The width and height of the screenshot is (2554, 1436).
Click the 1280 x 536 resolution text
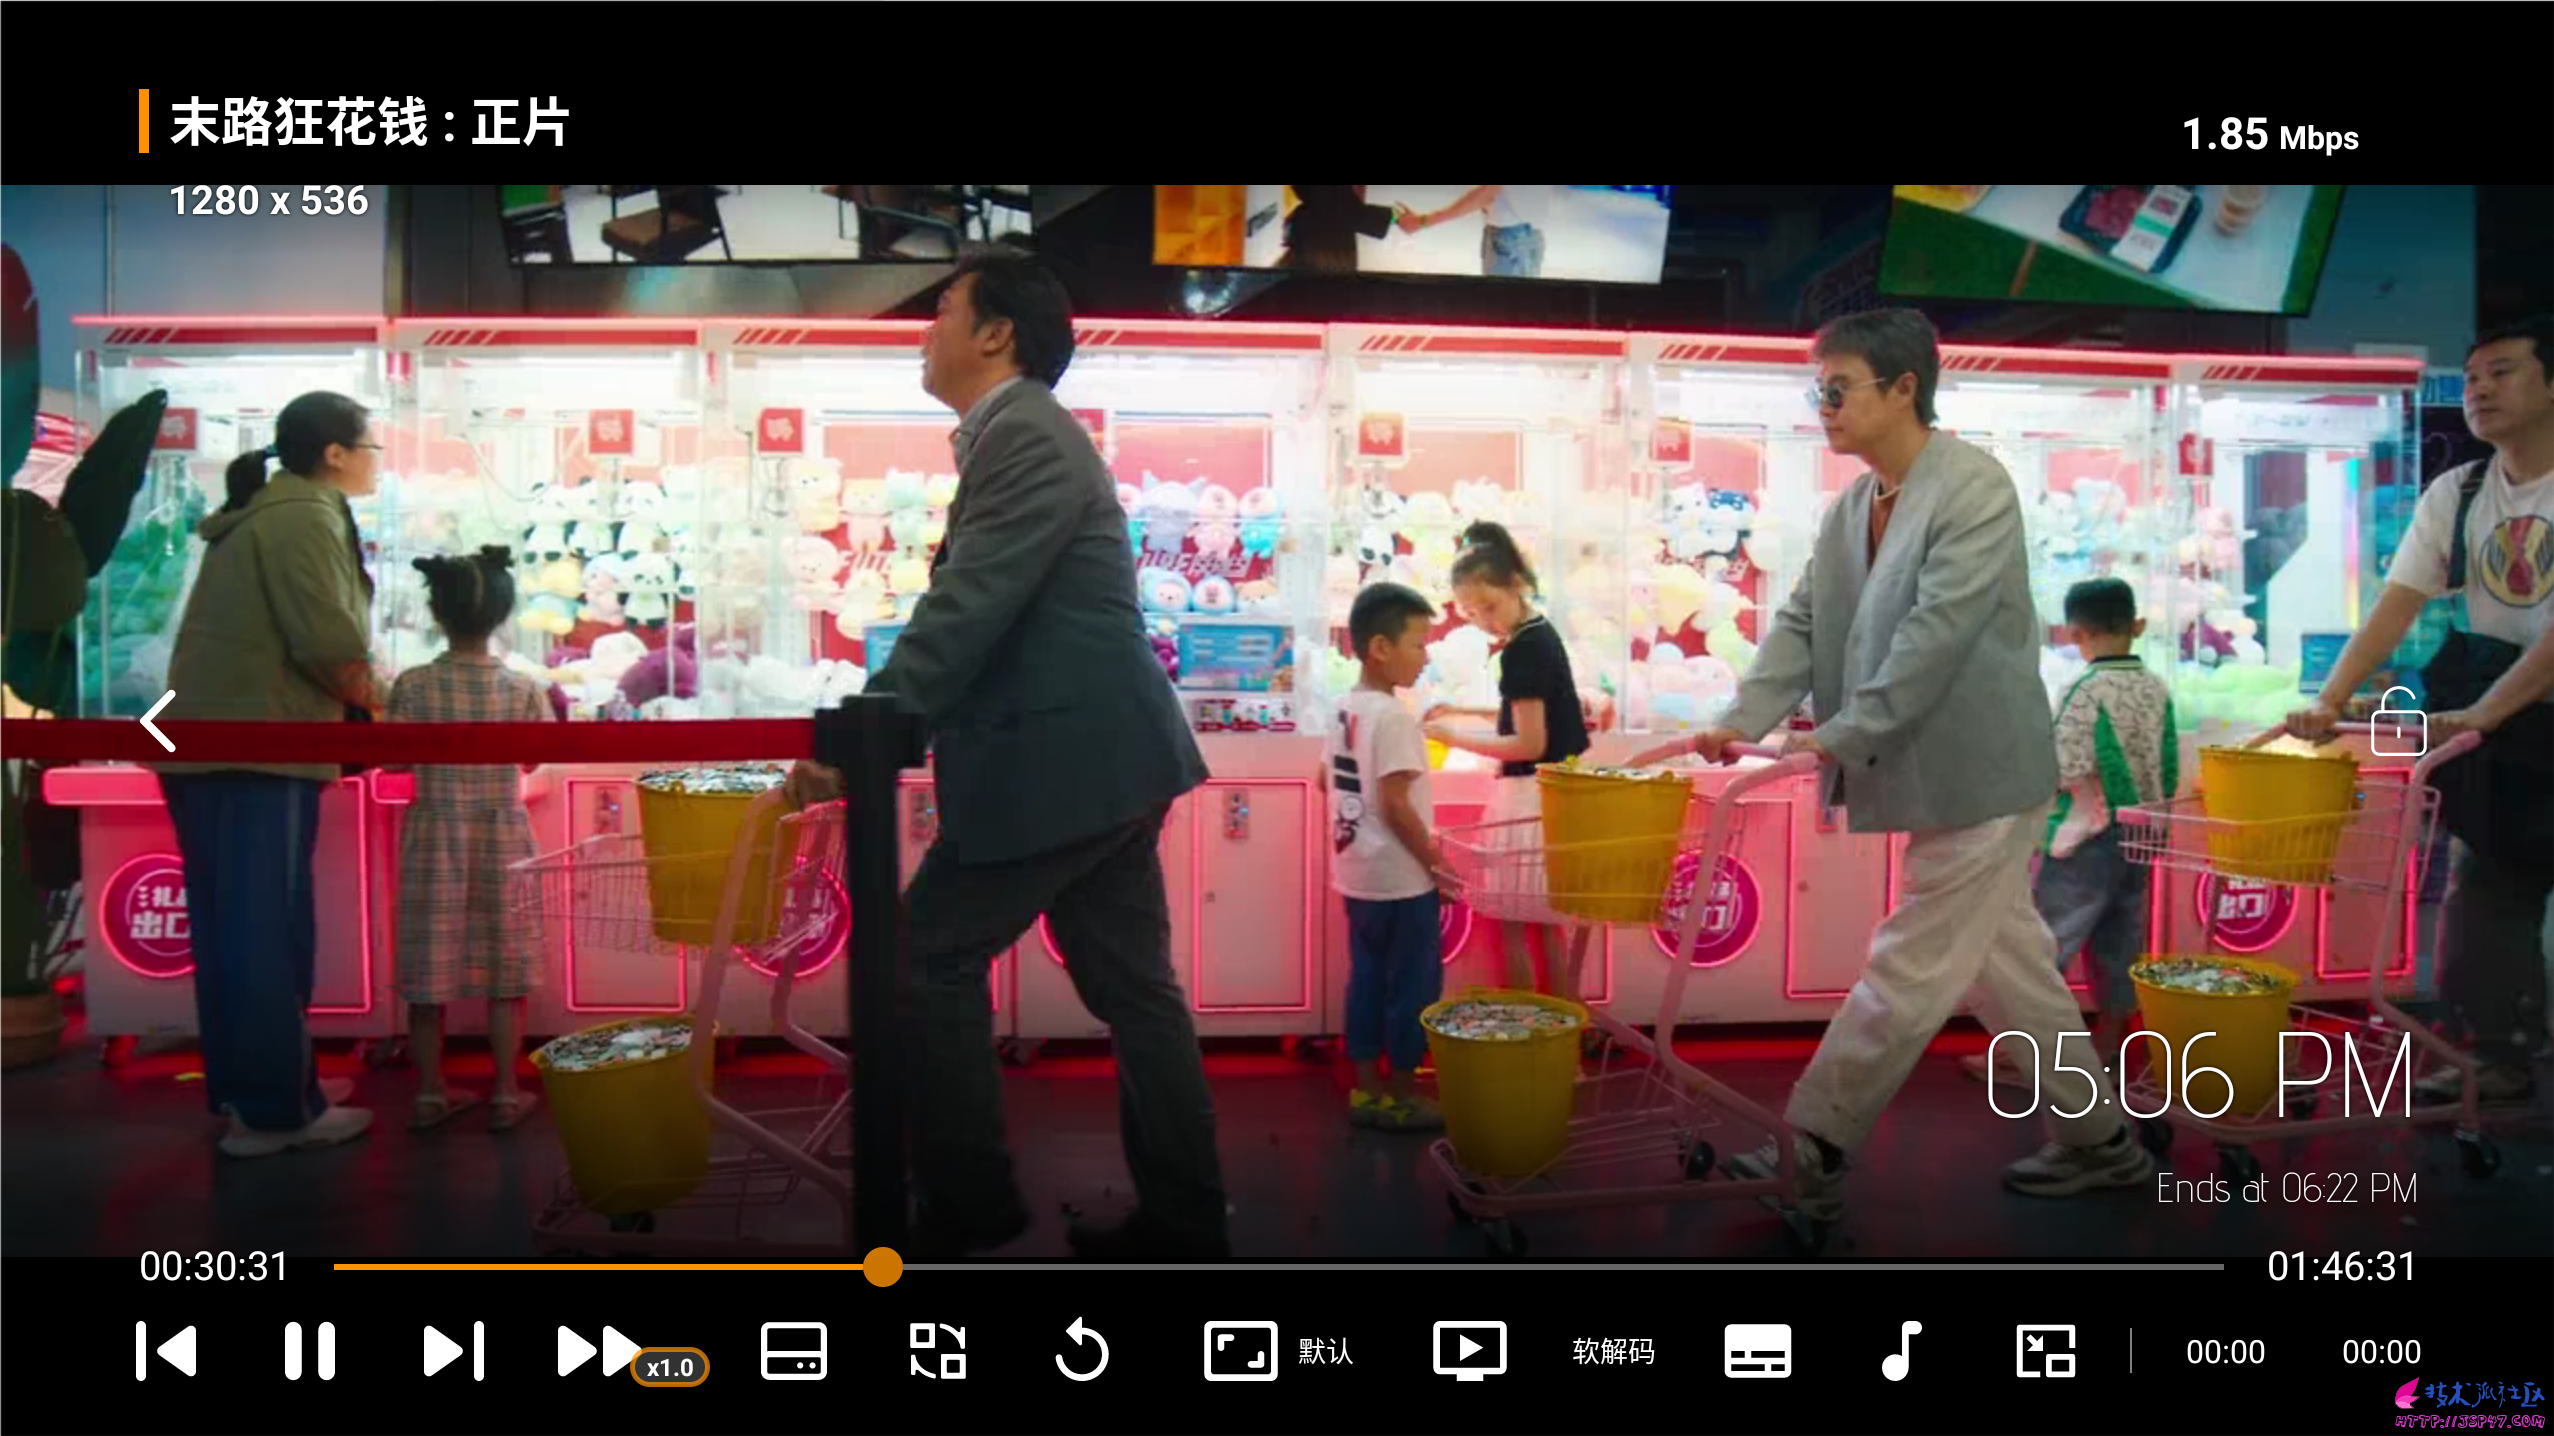[269, 201]
